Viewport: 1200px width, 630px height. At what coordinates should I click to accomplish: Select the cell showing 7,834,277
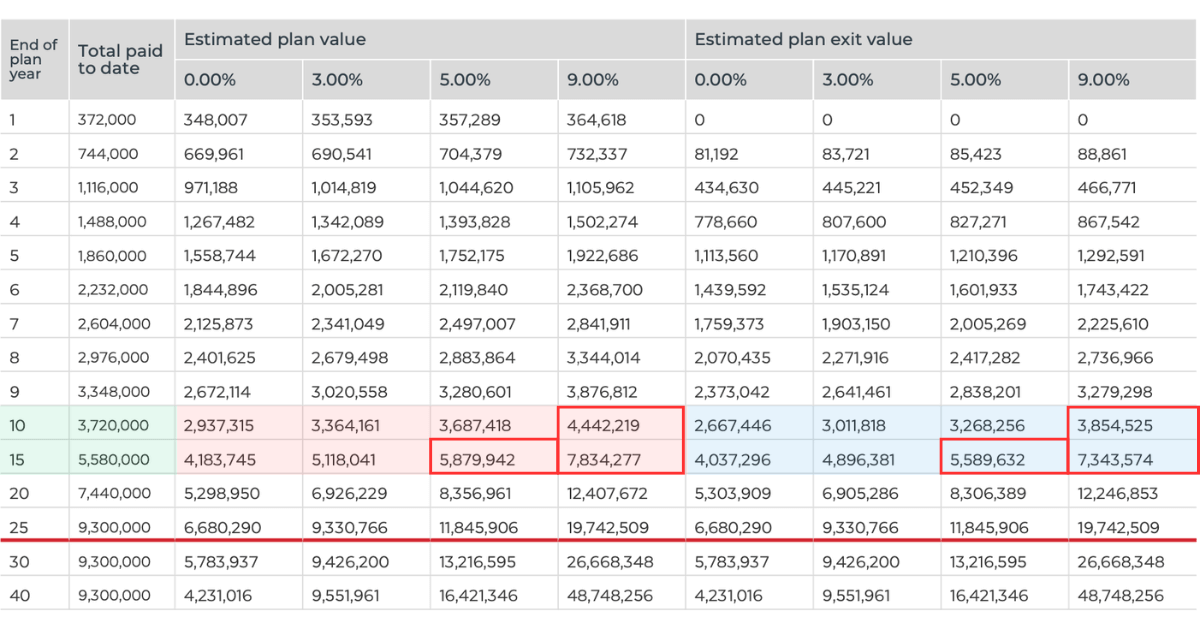pos(603,460)
